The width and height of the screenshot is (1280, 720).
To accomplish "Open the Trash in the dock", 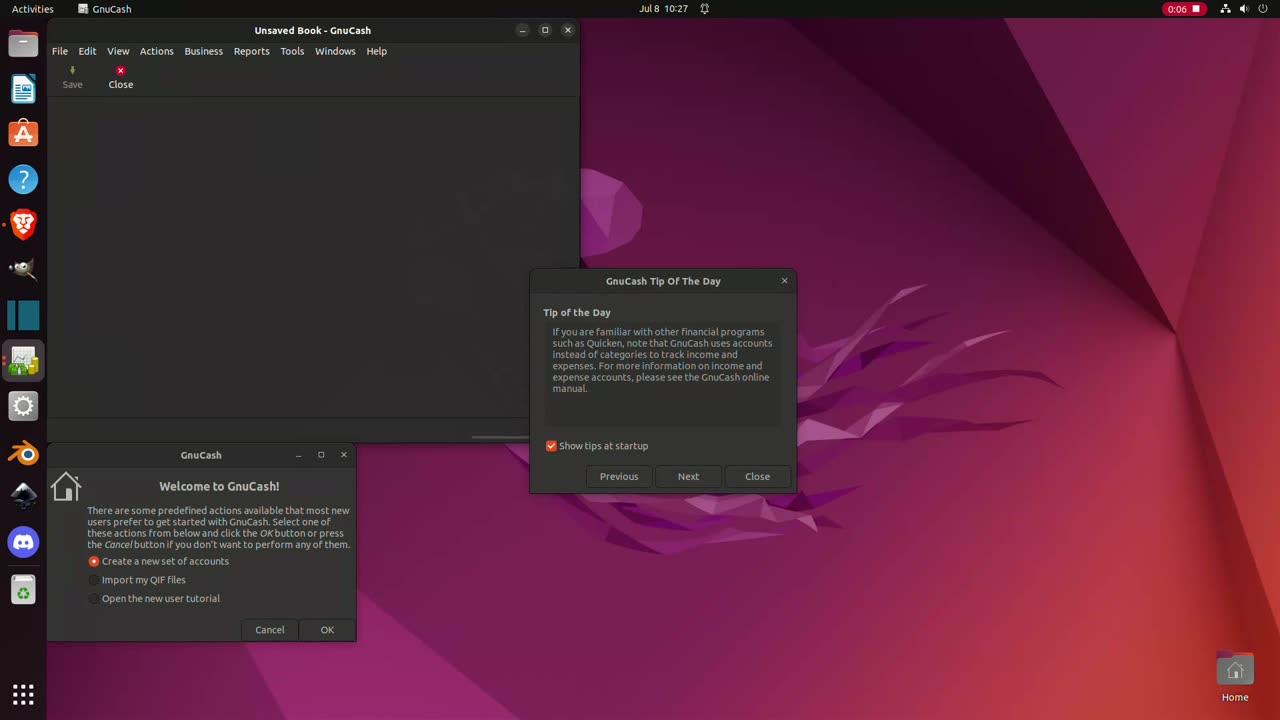I will pos(23,590).
